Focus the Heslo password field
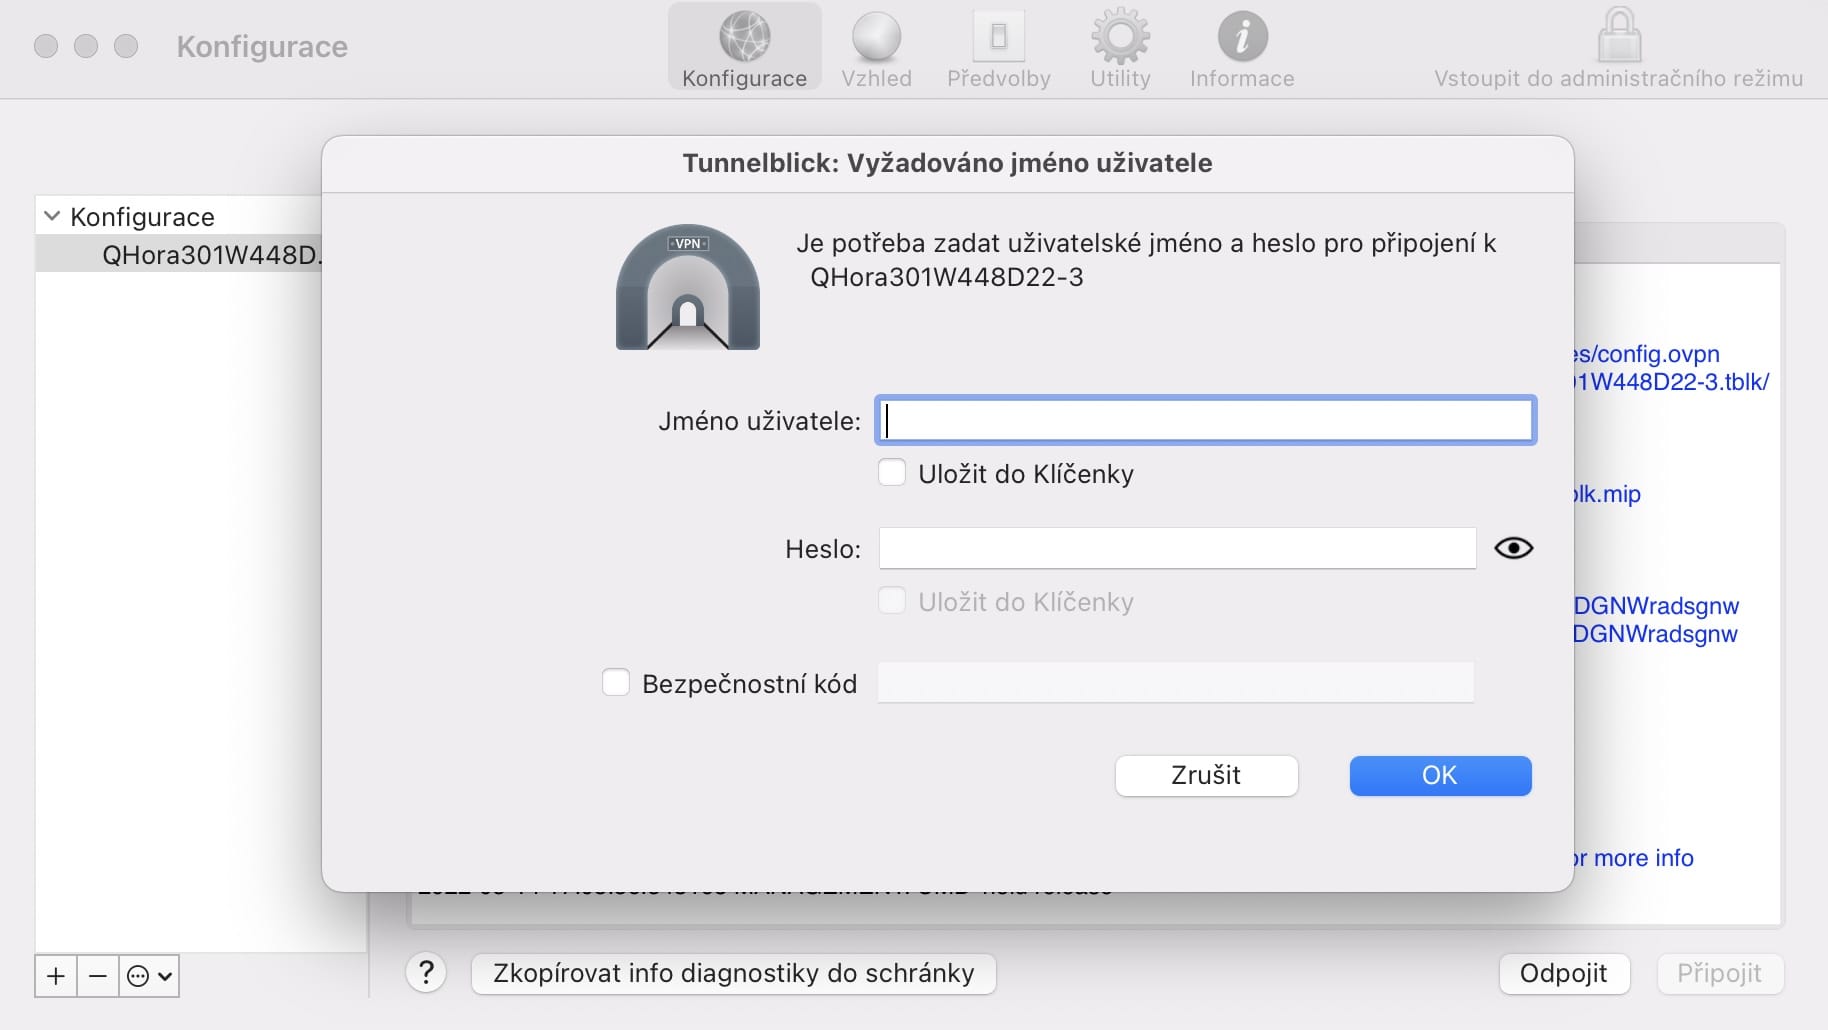Screen dimensions: 1828x1030 (1177, 548)
